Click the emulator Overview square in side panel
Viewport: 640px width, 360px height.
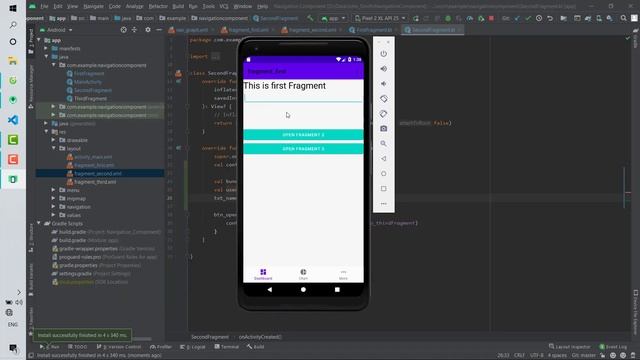click(383, 189)
